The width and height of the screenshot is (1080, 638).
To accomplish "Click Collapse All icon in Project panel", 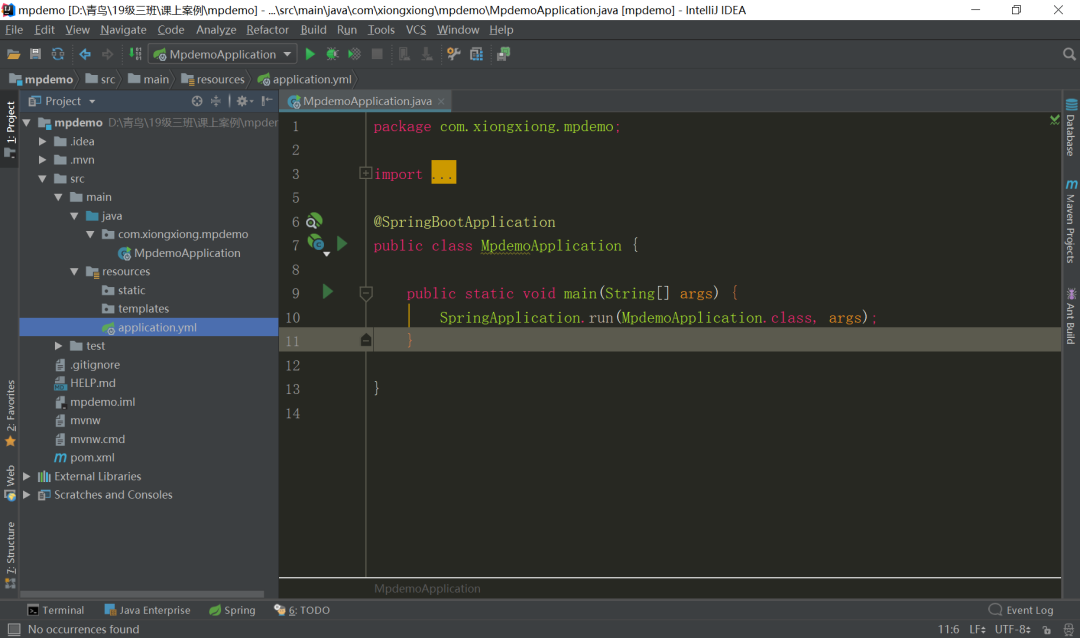I will tap(216, 101).
